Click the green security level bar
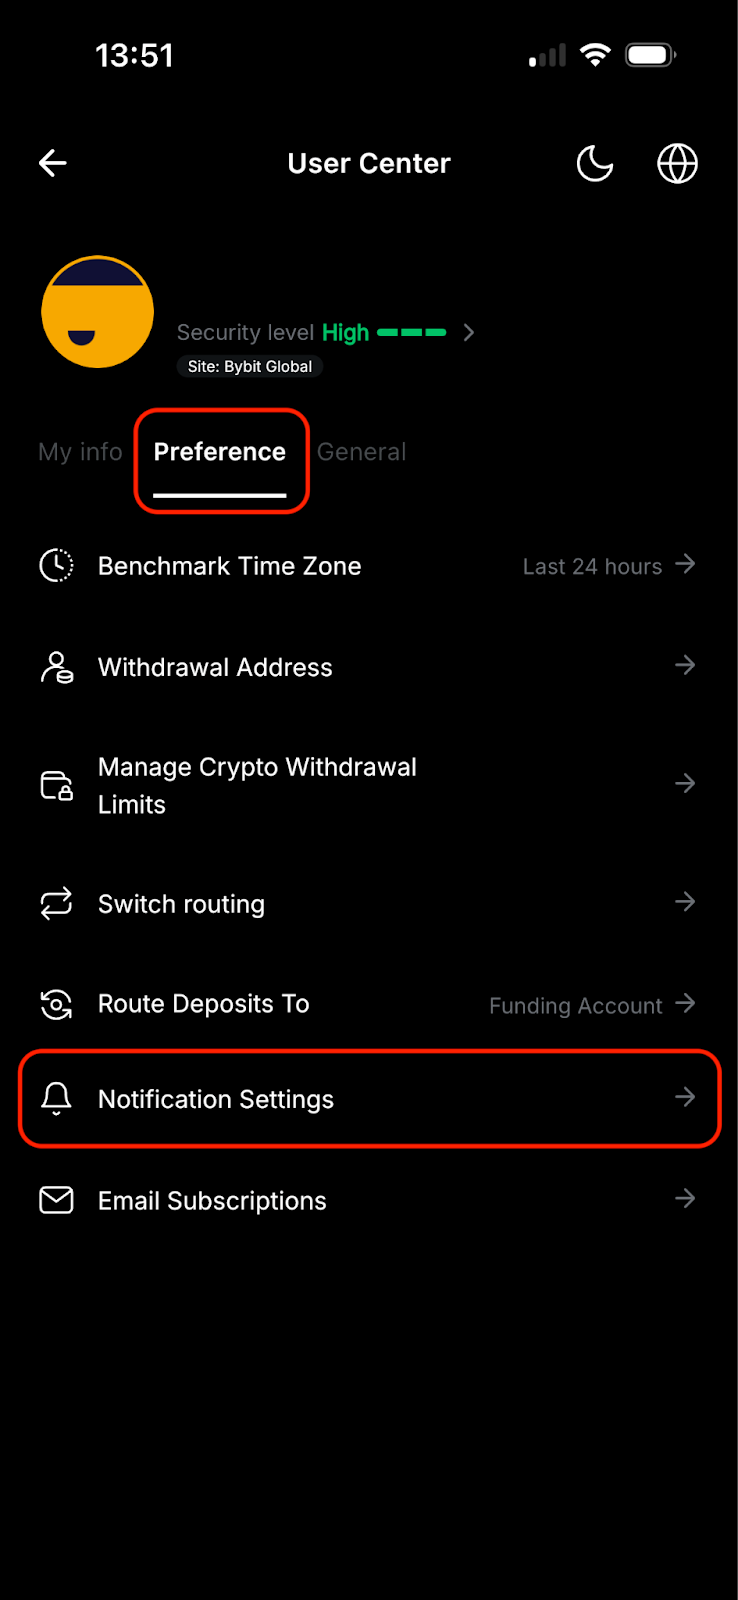This screenshot has width=738, height=1600. (x=412, y=332)
